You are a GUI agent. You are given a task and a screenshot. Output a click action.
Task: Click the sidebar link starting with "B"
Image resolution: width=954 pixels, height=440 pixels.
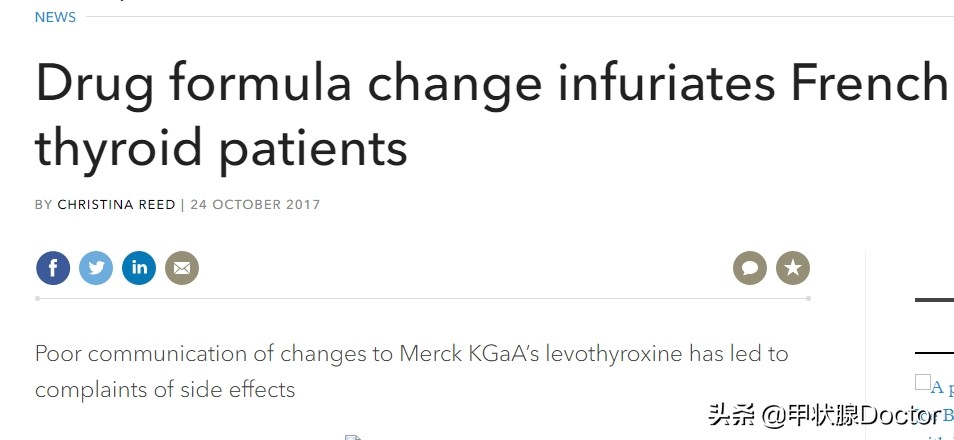click(948, 416)
